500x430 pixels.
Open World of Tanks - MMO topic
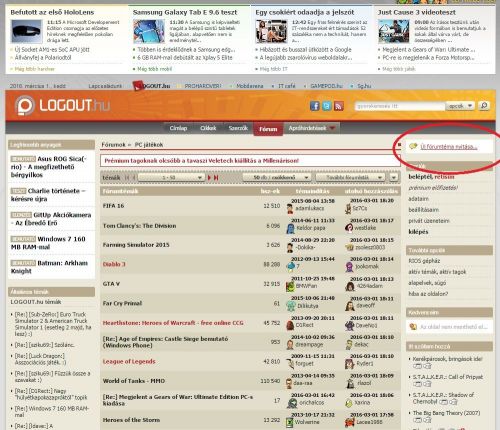pos(134,381)
